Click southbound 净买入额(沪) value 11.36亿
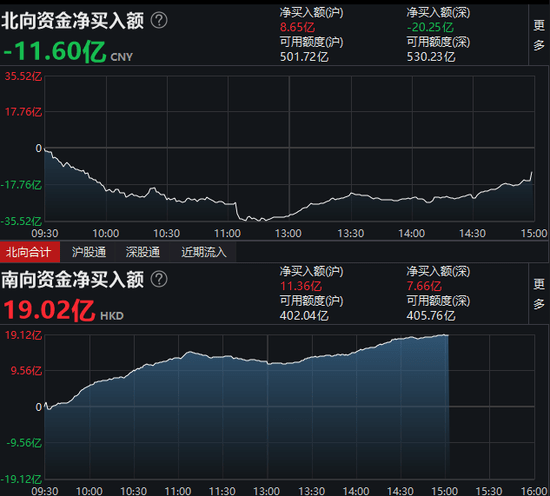This screenshot has width=550, height=496. [x=301, y=286]
